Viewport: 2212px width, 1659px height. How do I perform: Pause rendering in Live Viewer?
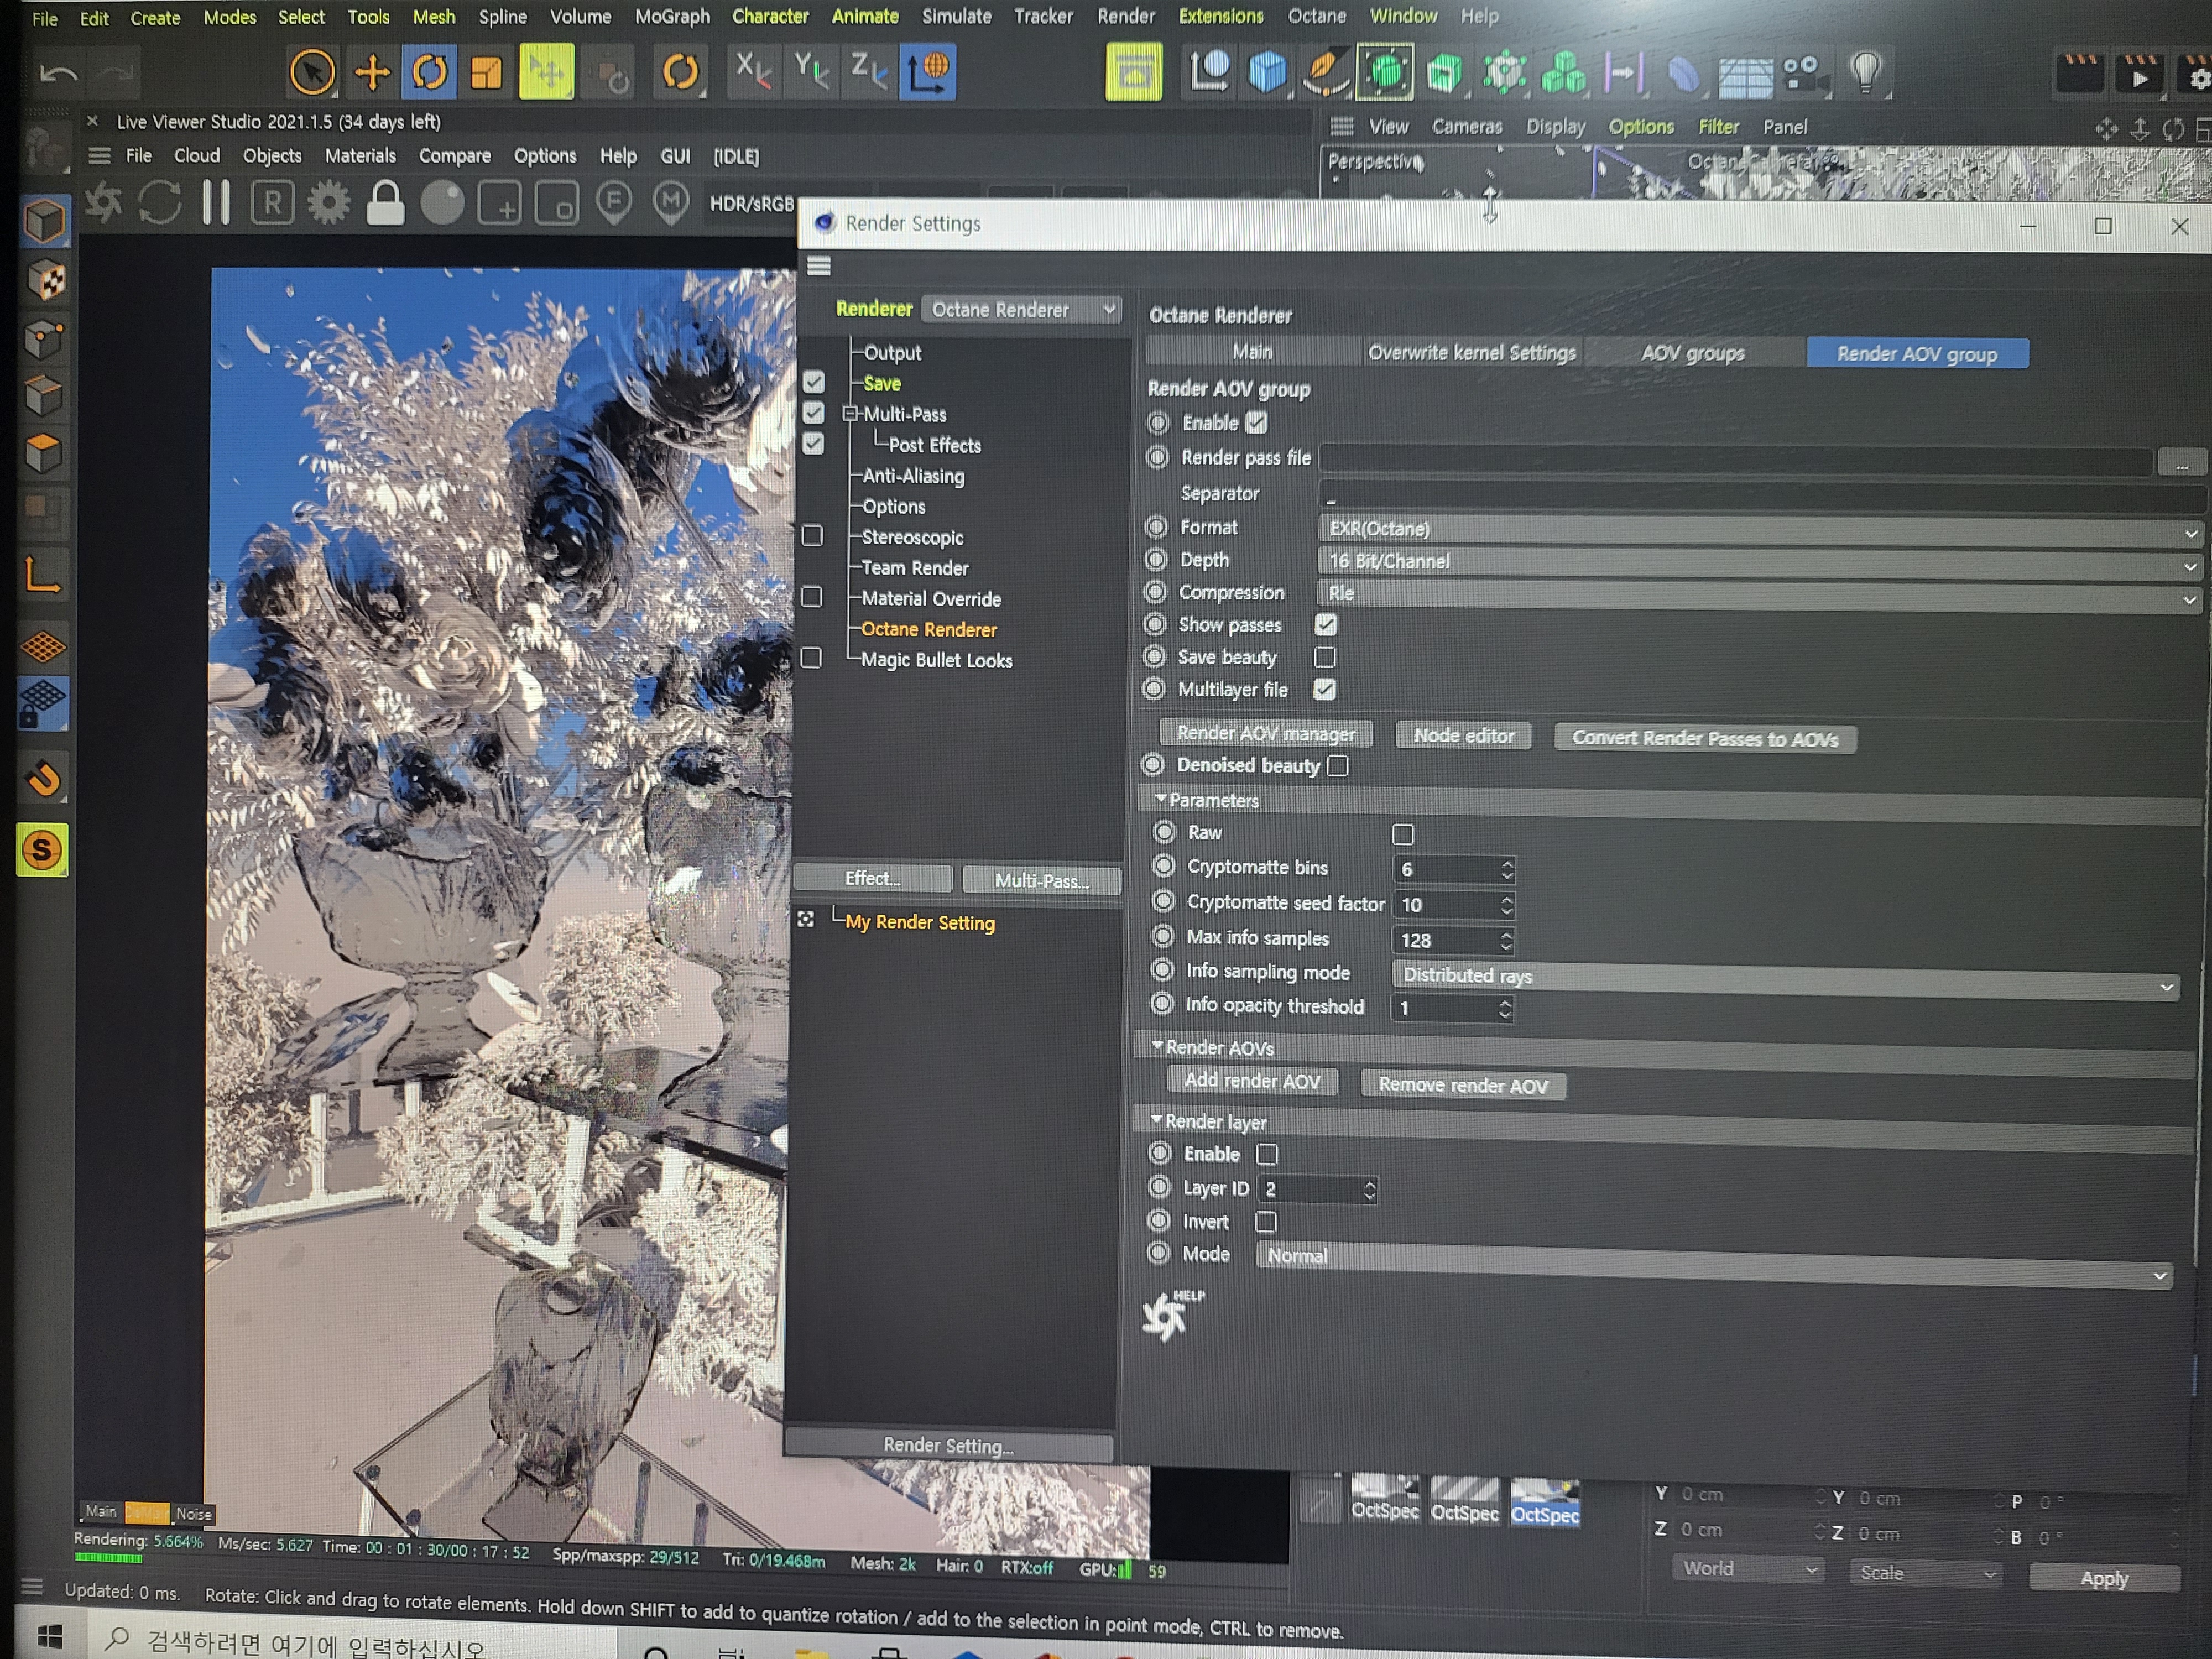(x=216, y=203)
